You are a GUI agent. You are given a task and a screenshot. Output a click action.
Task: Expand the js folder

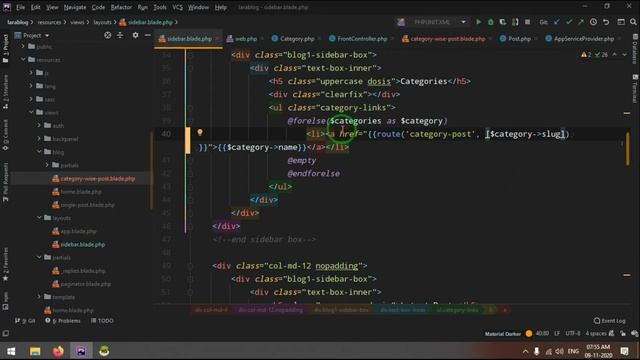coord(31,73)
